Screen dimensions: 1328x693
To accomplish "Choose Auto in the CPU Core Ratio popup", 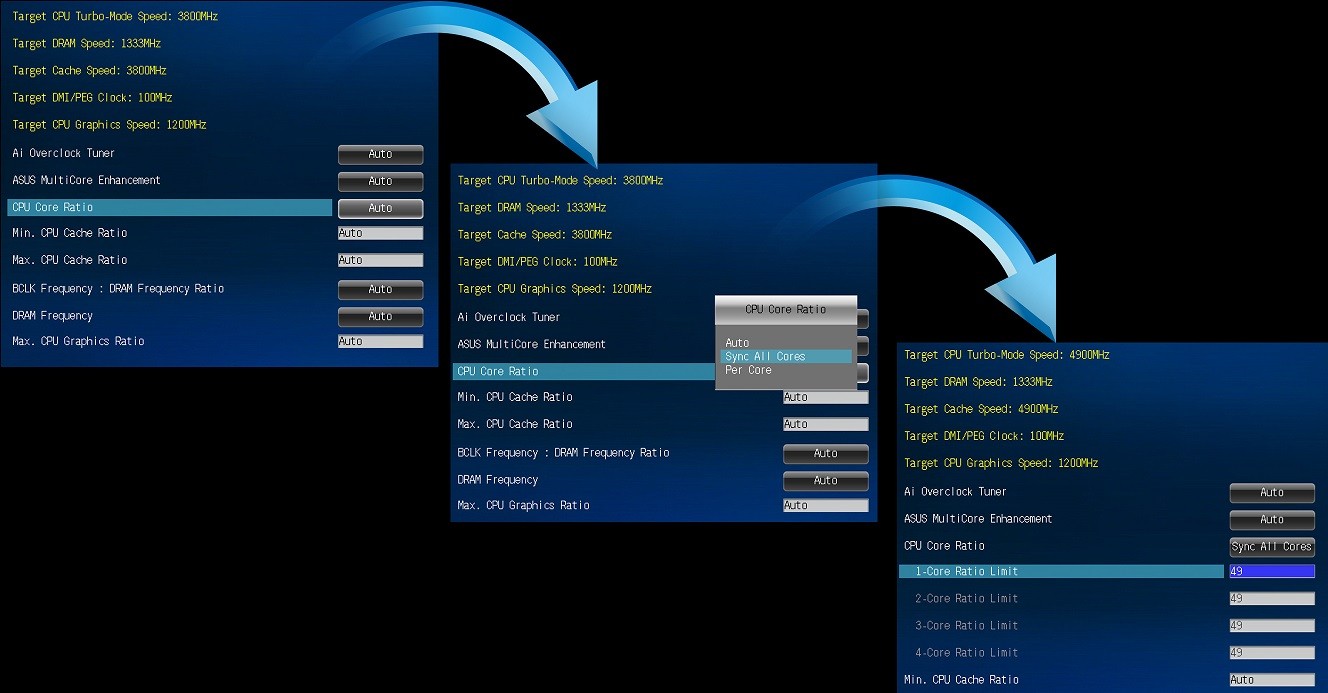I will (x=737, y=343).
